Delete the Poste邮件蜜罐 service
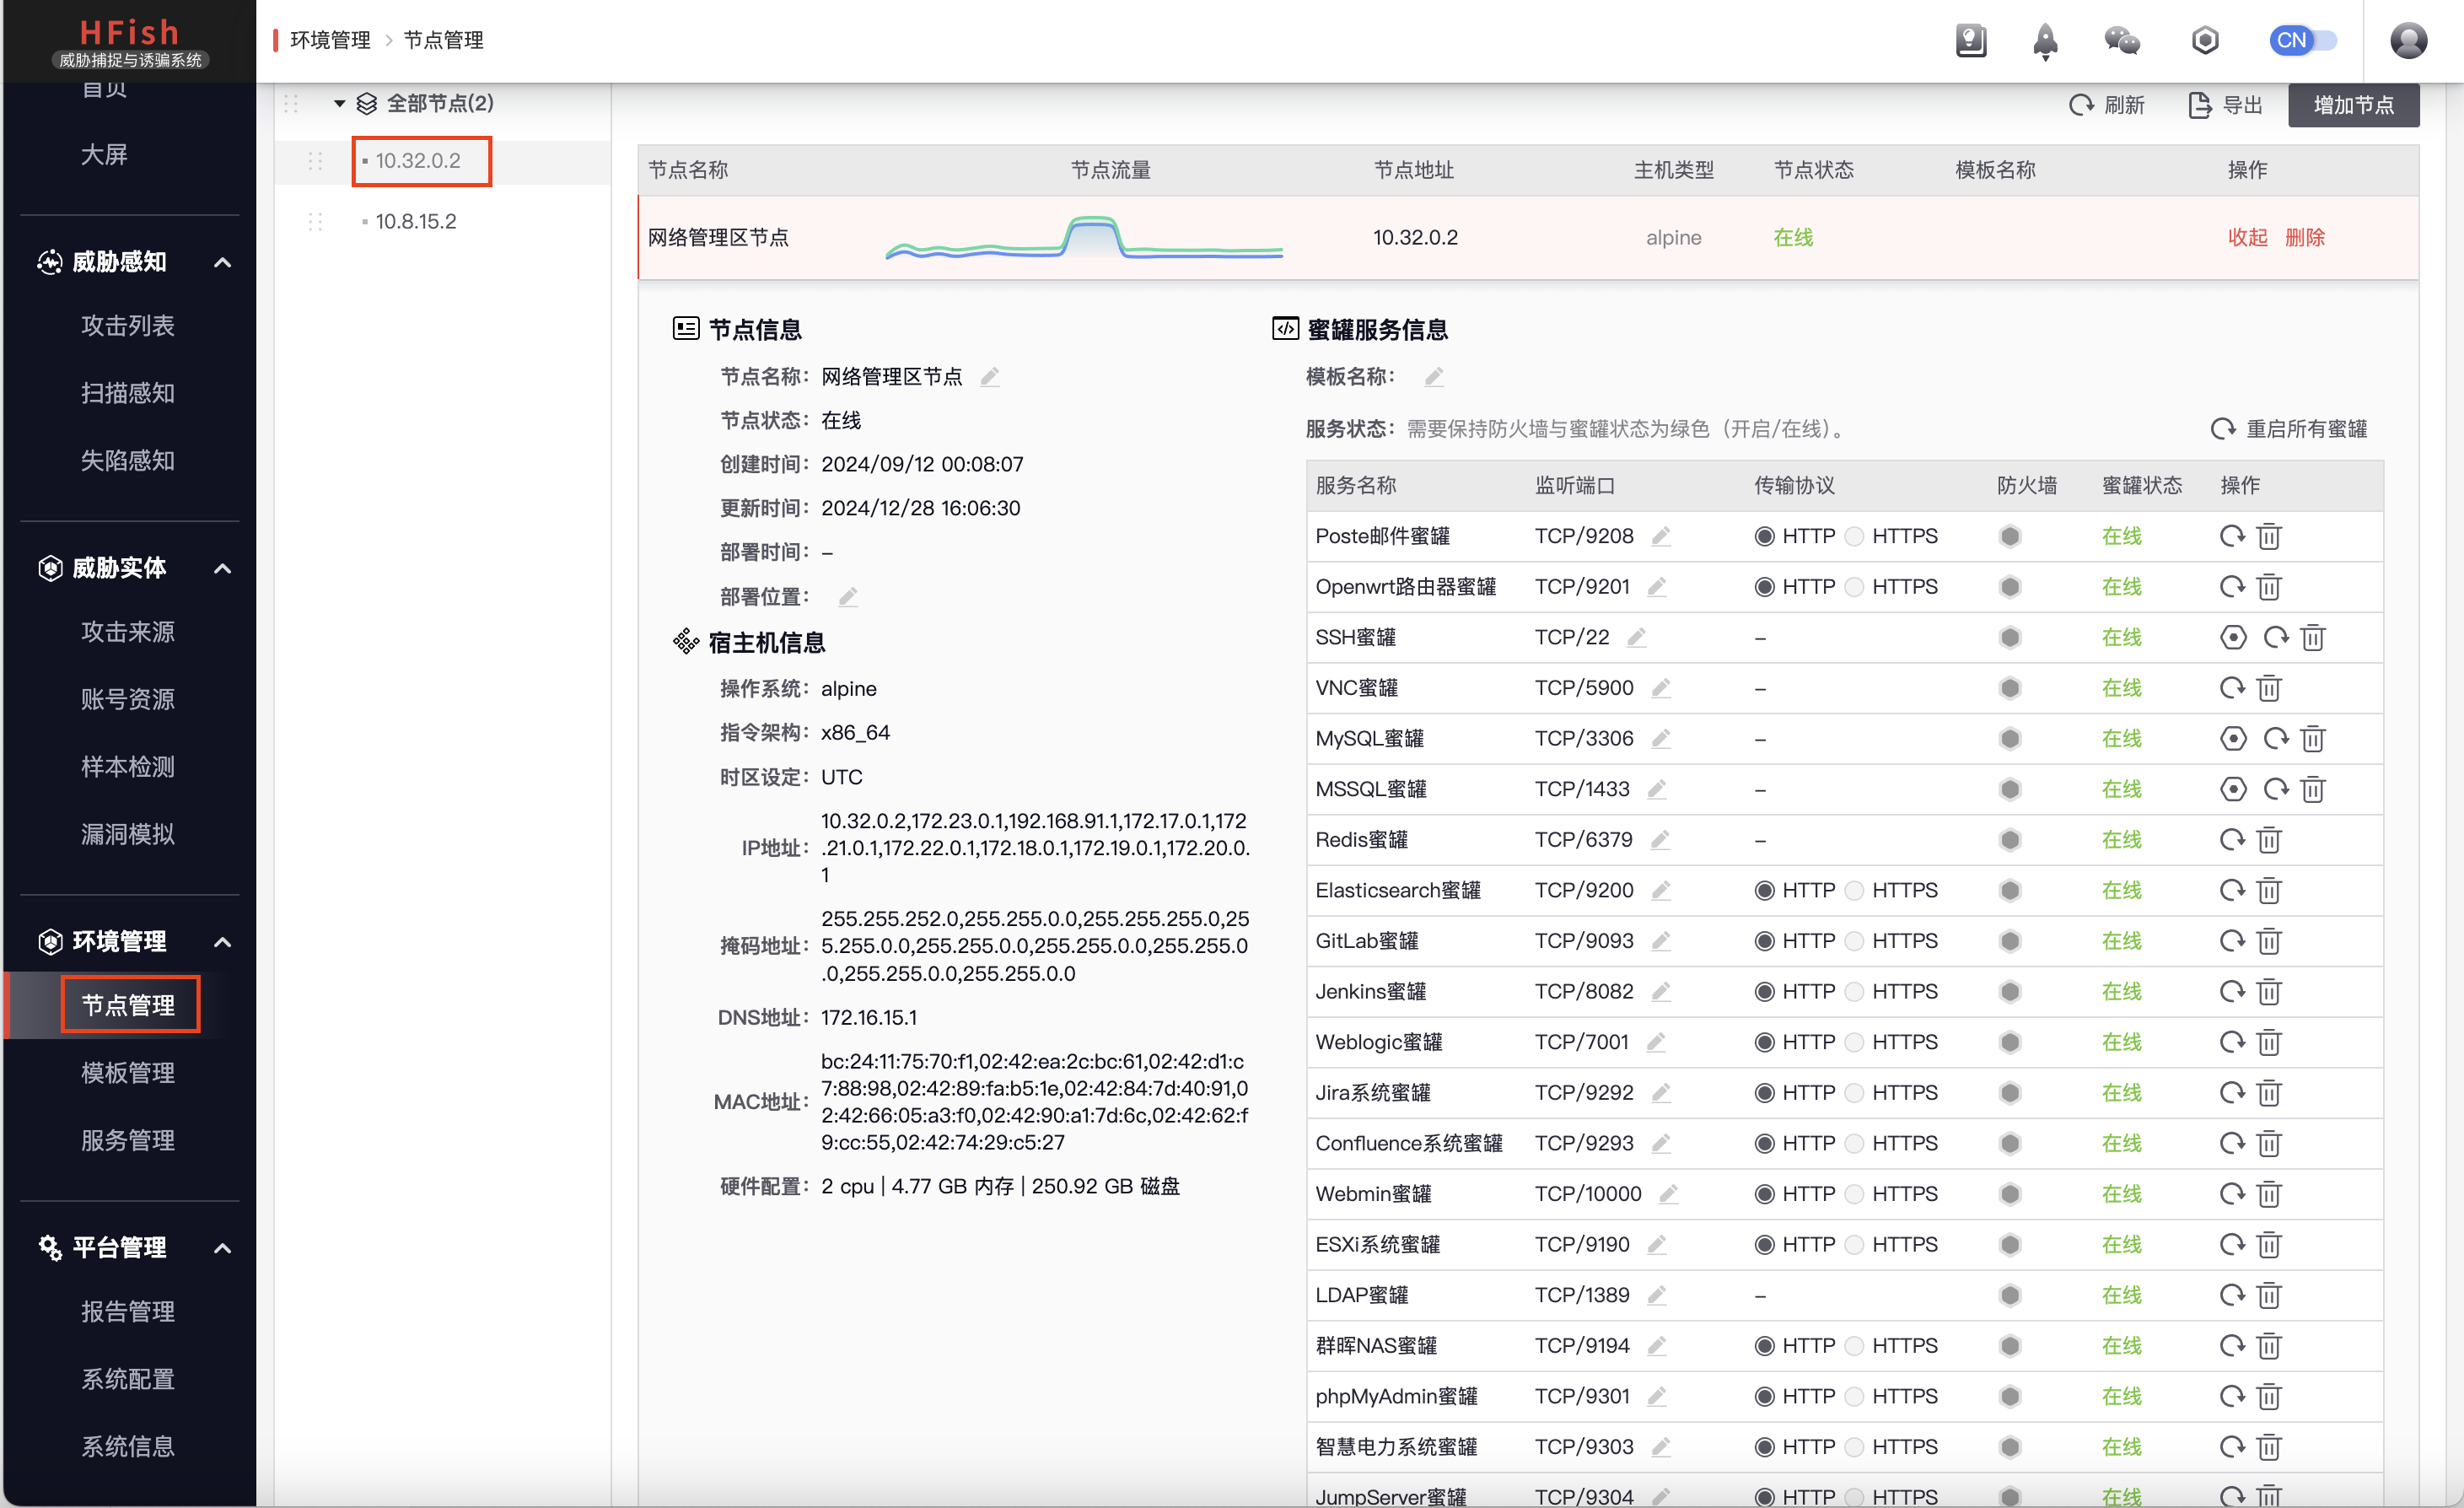 click(2269, 537)
